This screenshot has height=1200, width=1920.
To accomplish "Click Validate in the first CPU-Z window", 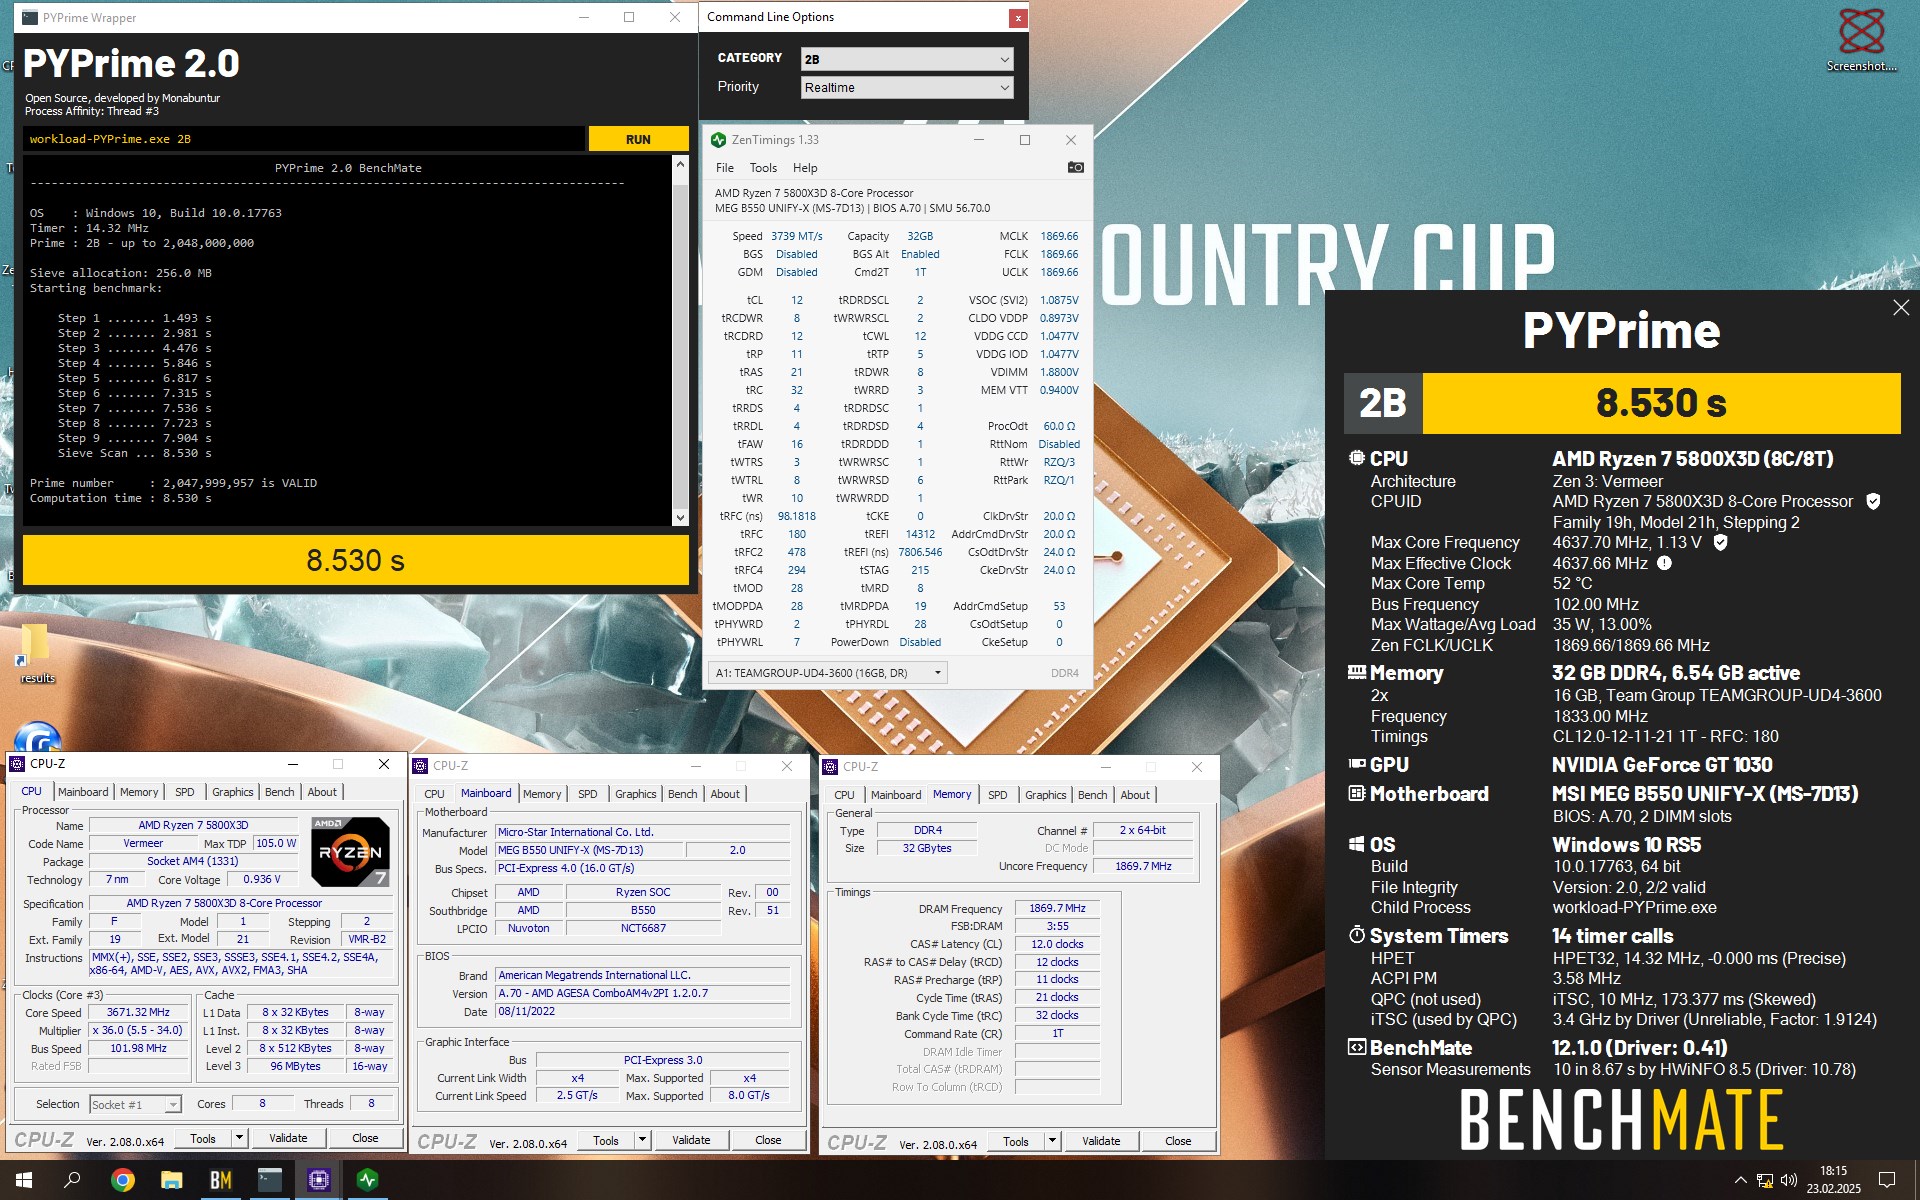I will coord(288,1138).
